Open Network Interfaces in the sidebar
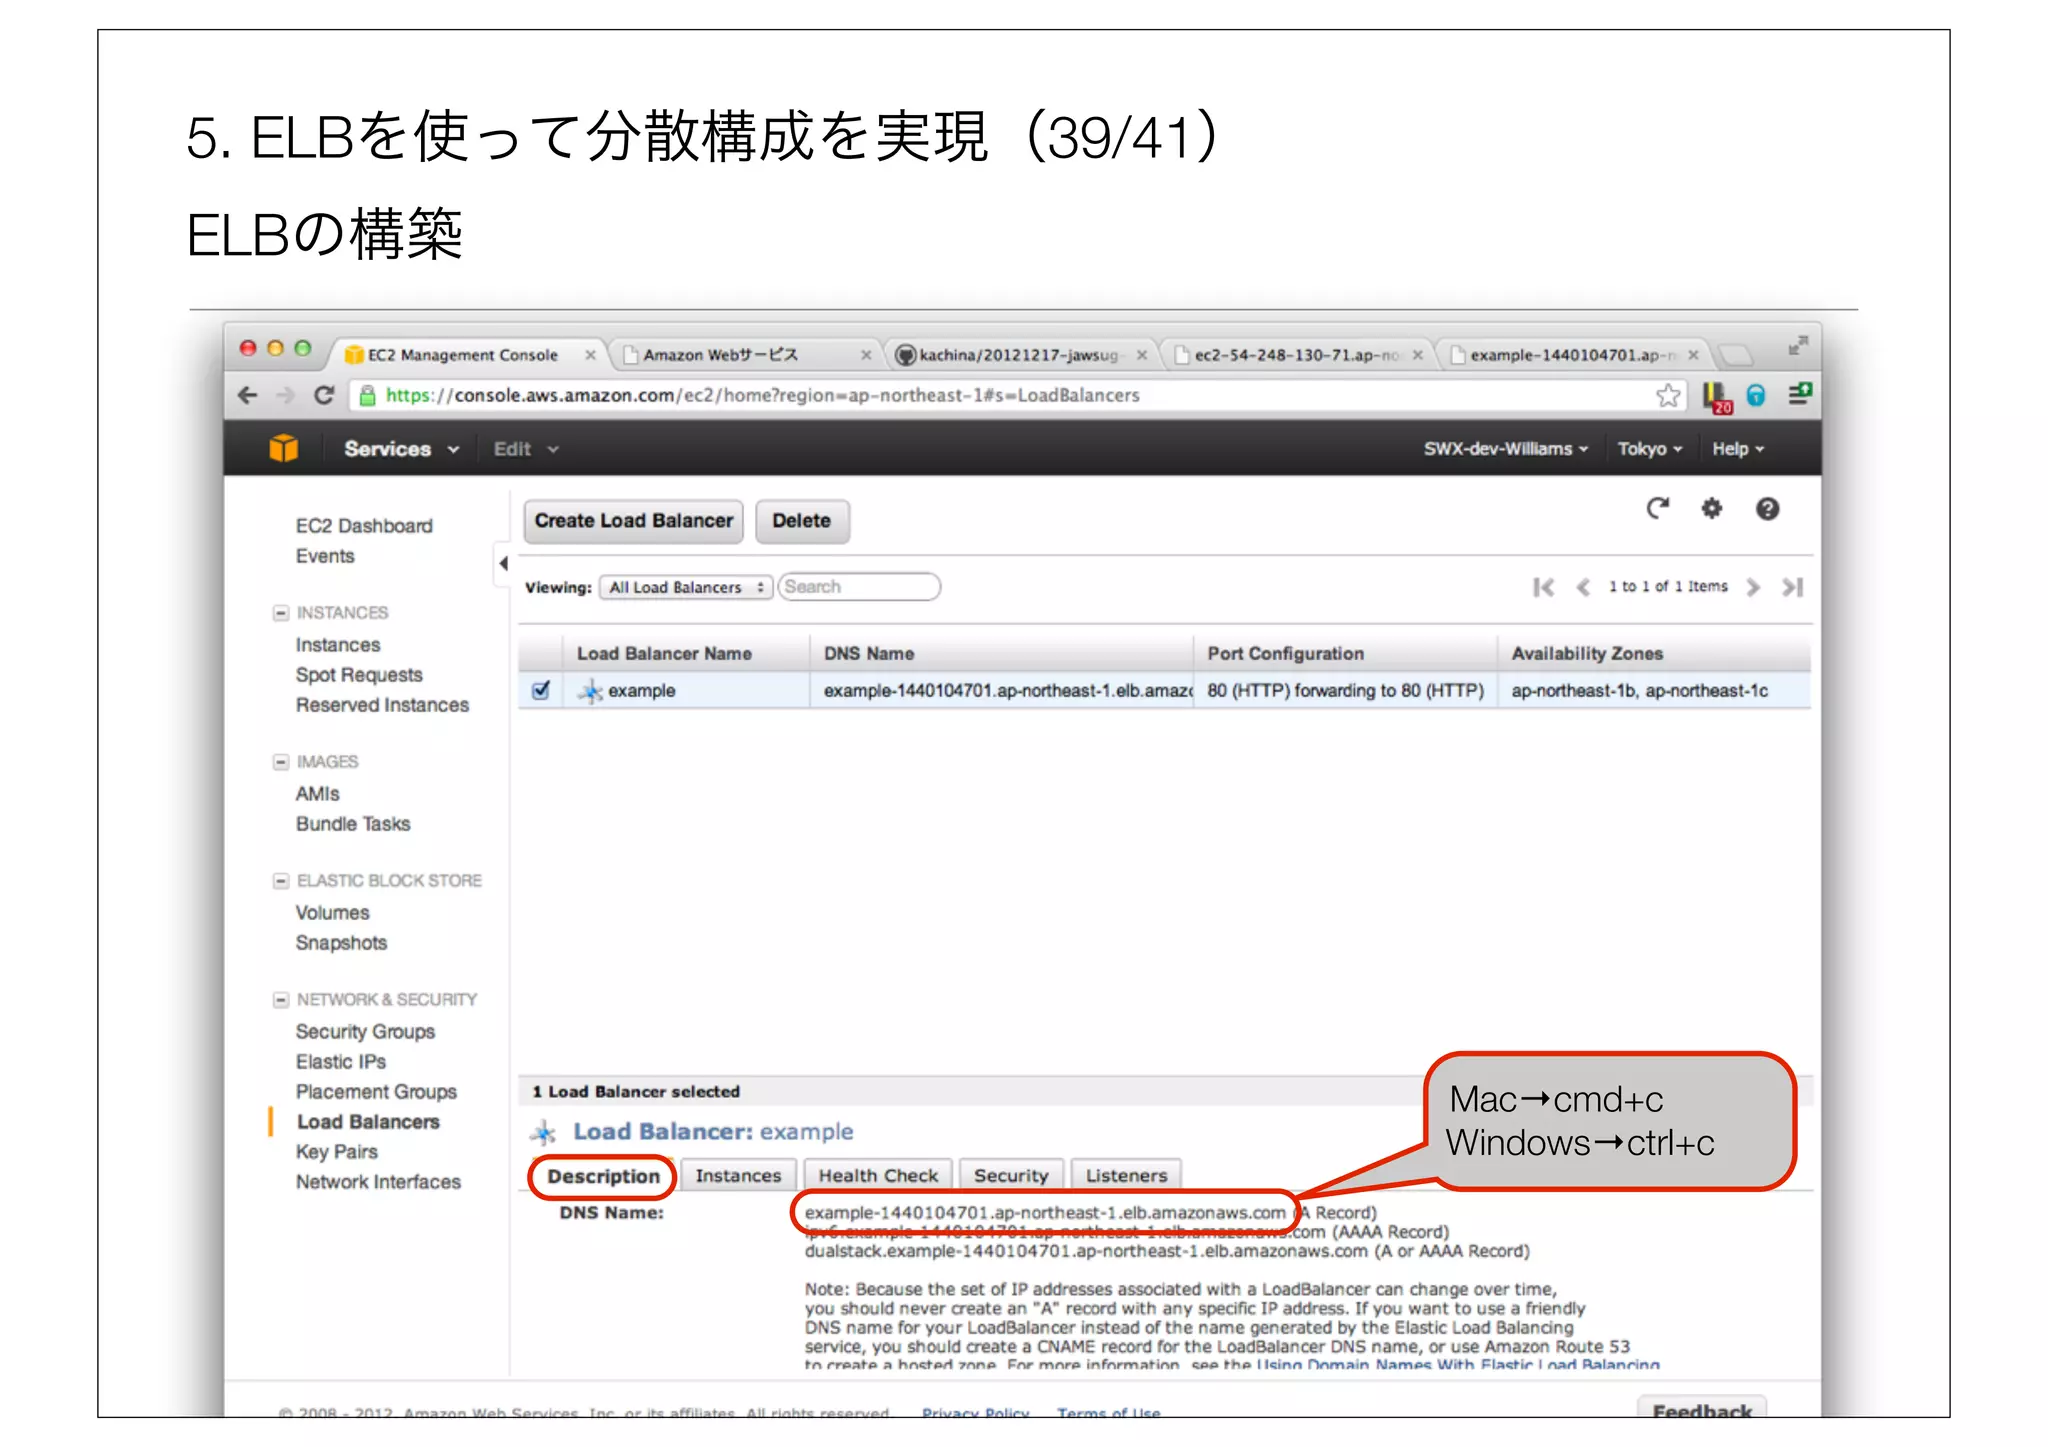Viewport: 2048px width, 1447px height. pos(378,1182)
